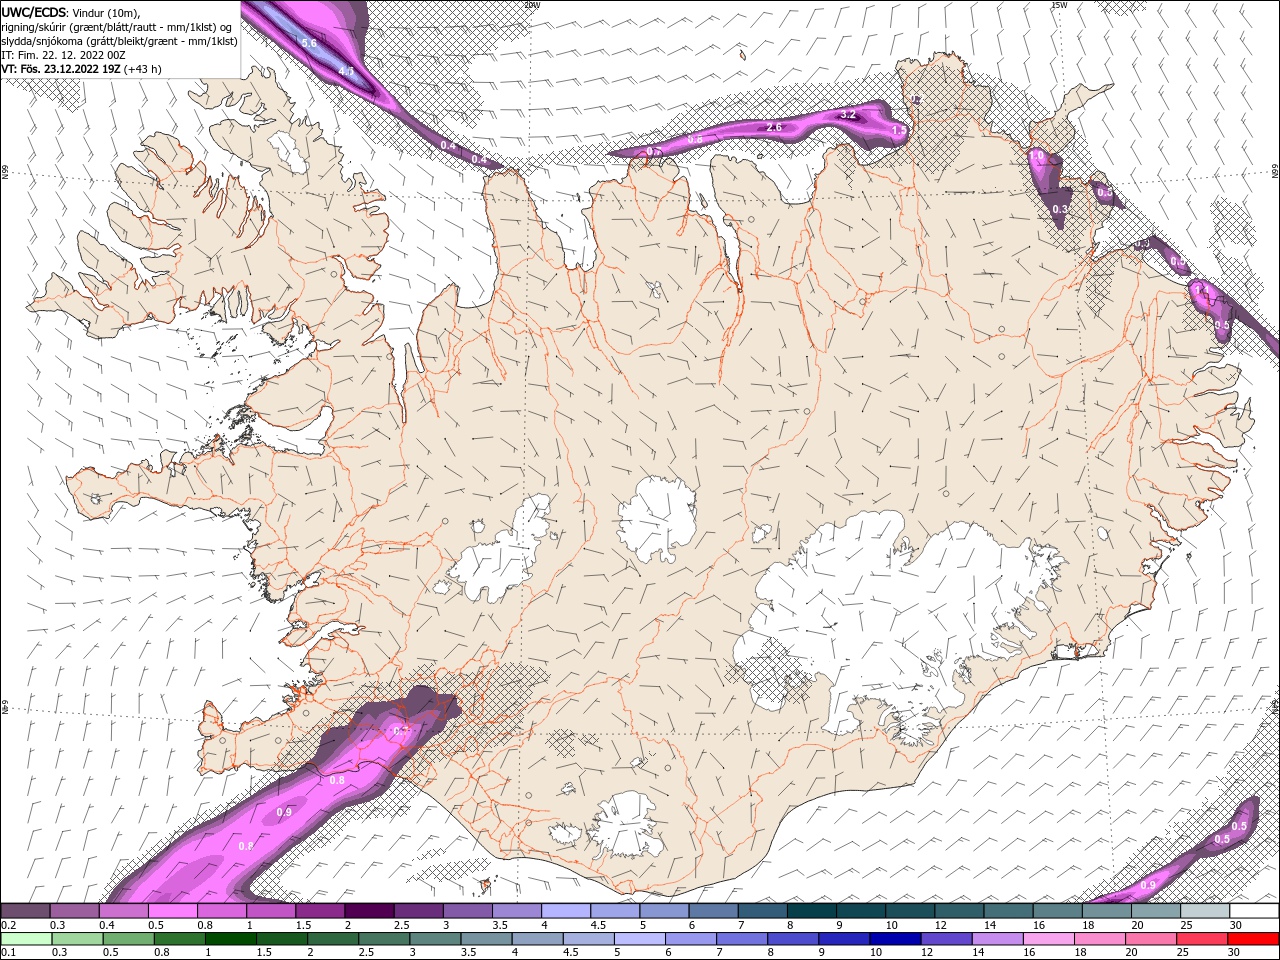Click the 'VT: Fös. 23.12.2022 19Z' valid time

click(x=61, y=69)
